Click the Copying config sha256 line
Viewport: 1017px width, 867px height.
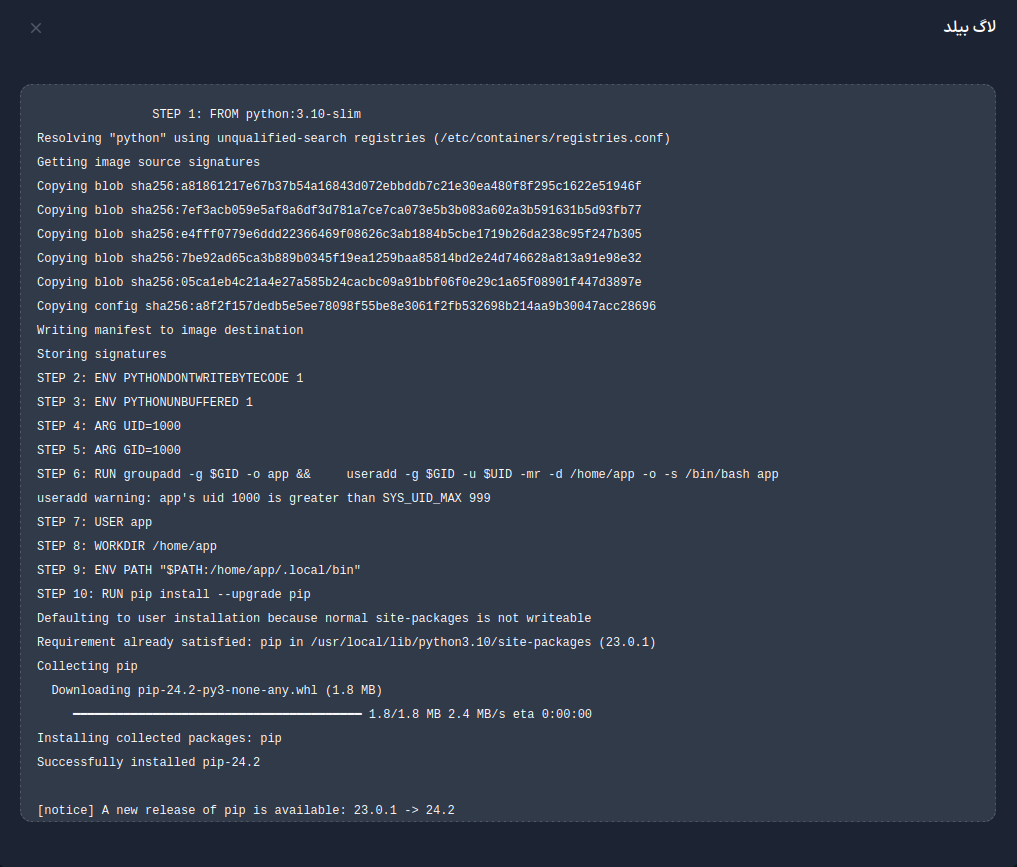coord(346,306)
